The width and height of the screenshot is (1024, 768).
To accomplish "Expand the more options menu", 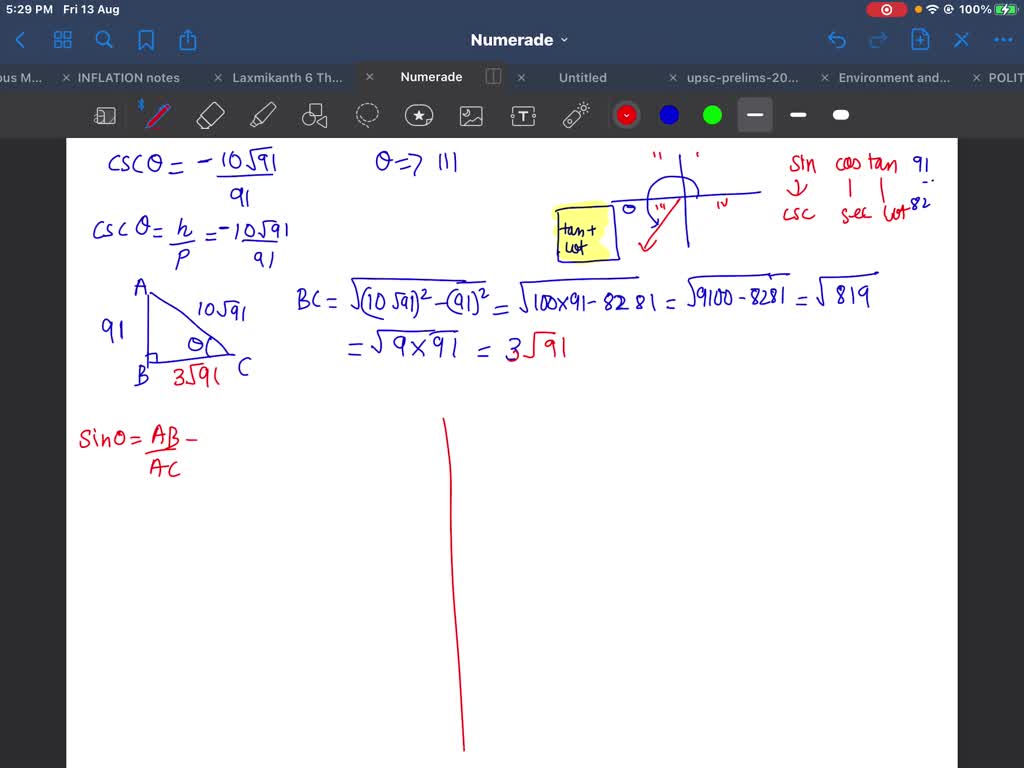I will pos(1003,40).
